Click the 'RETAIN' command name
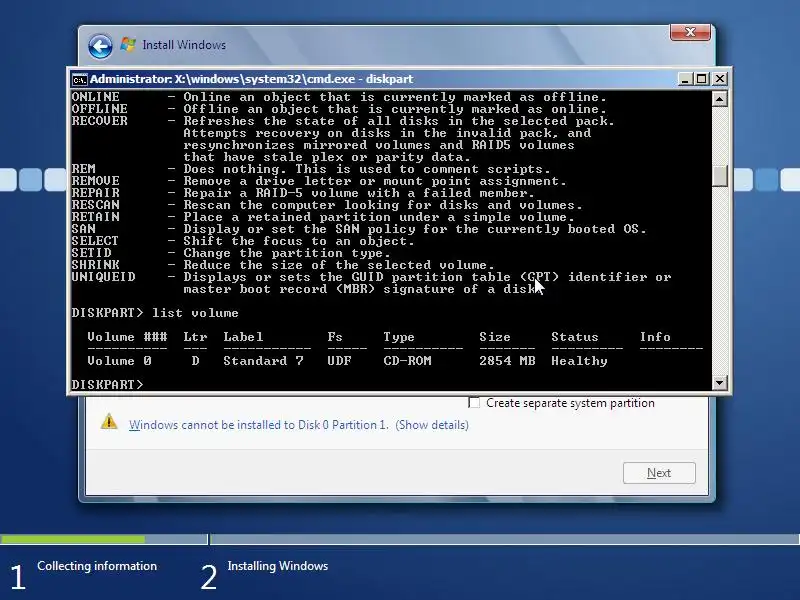 click(95, 217)
